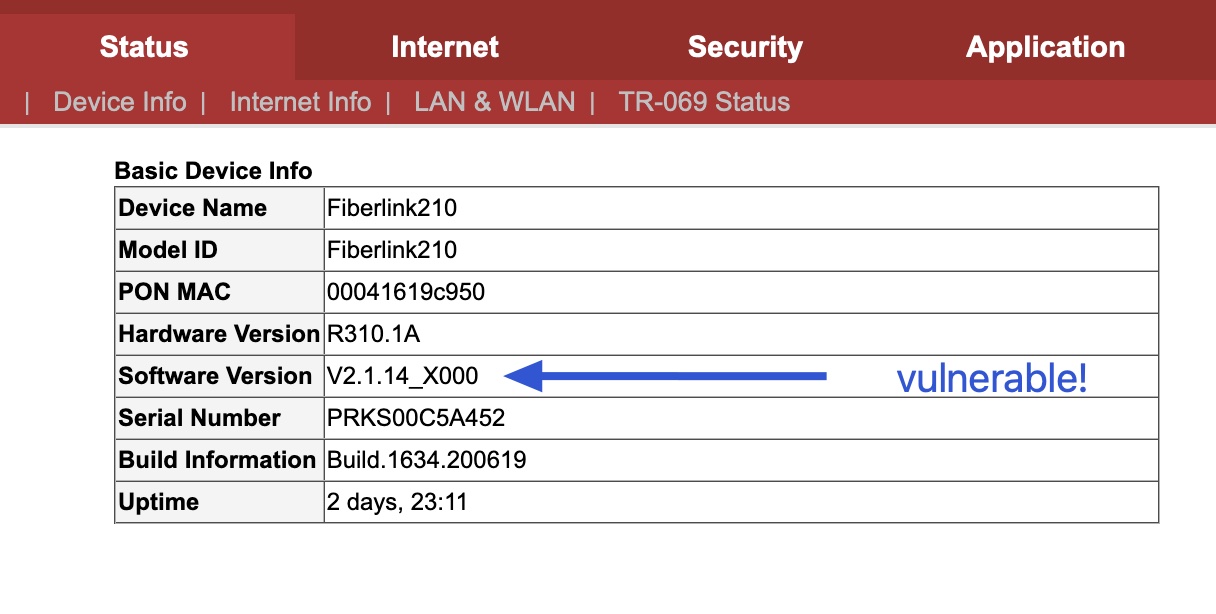Click the Device Name value Fiberlink210
This screenshot has width=1216, height=614.
tap(392, 209)
